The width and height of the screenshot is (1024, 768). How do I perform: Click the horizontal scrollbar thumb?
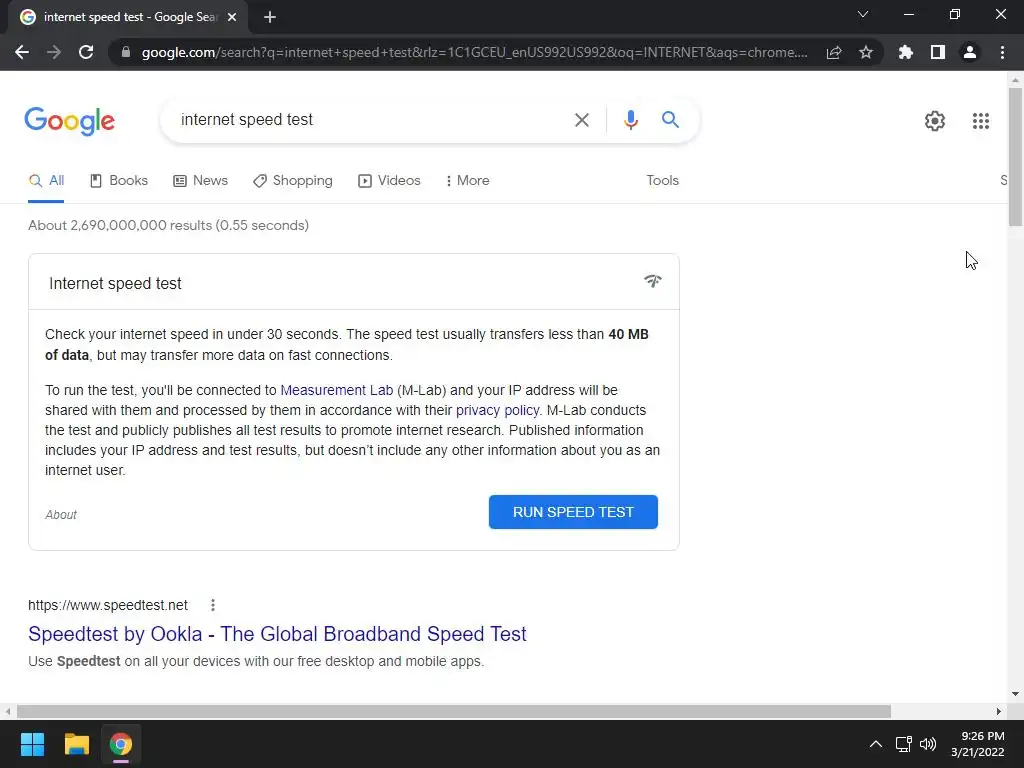point(454,711)
